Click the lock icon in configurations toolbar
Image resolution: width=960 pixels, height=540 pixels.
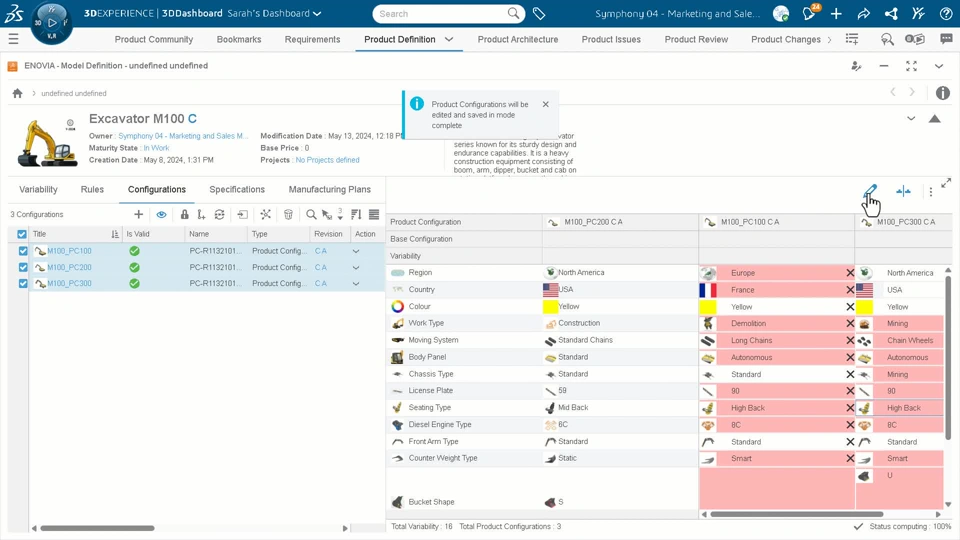[x=184, y=214]
